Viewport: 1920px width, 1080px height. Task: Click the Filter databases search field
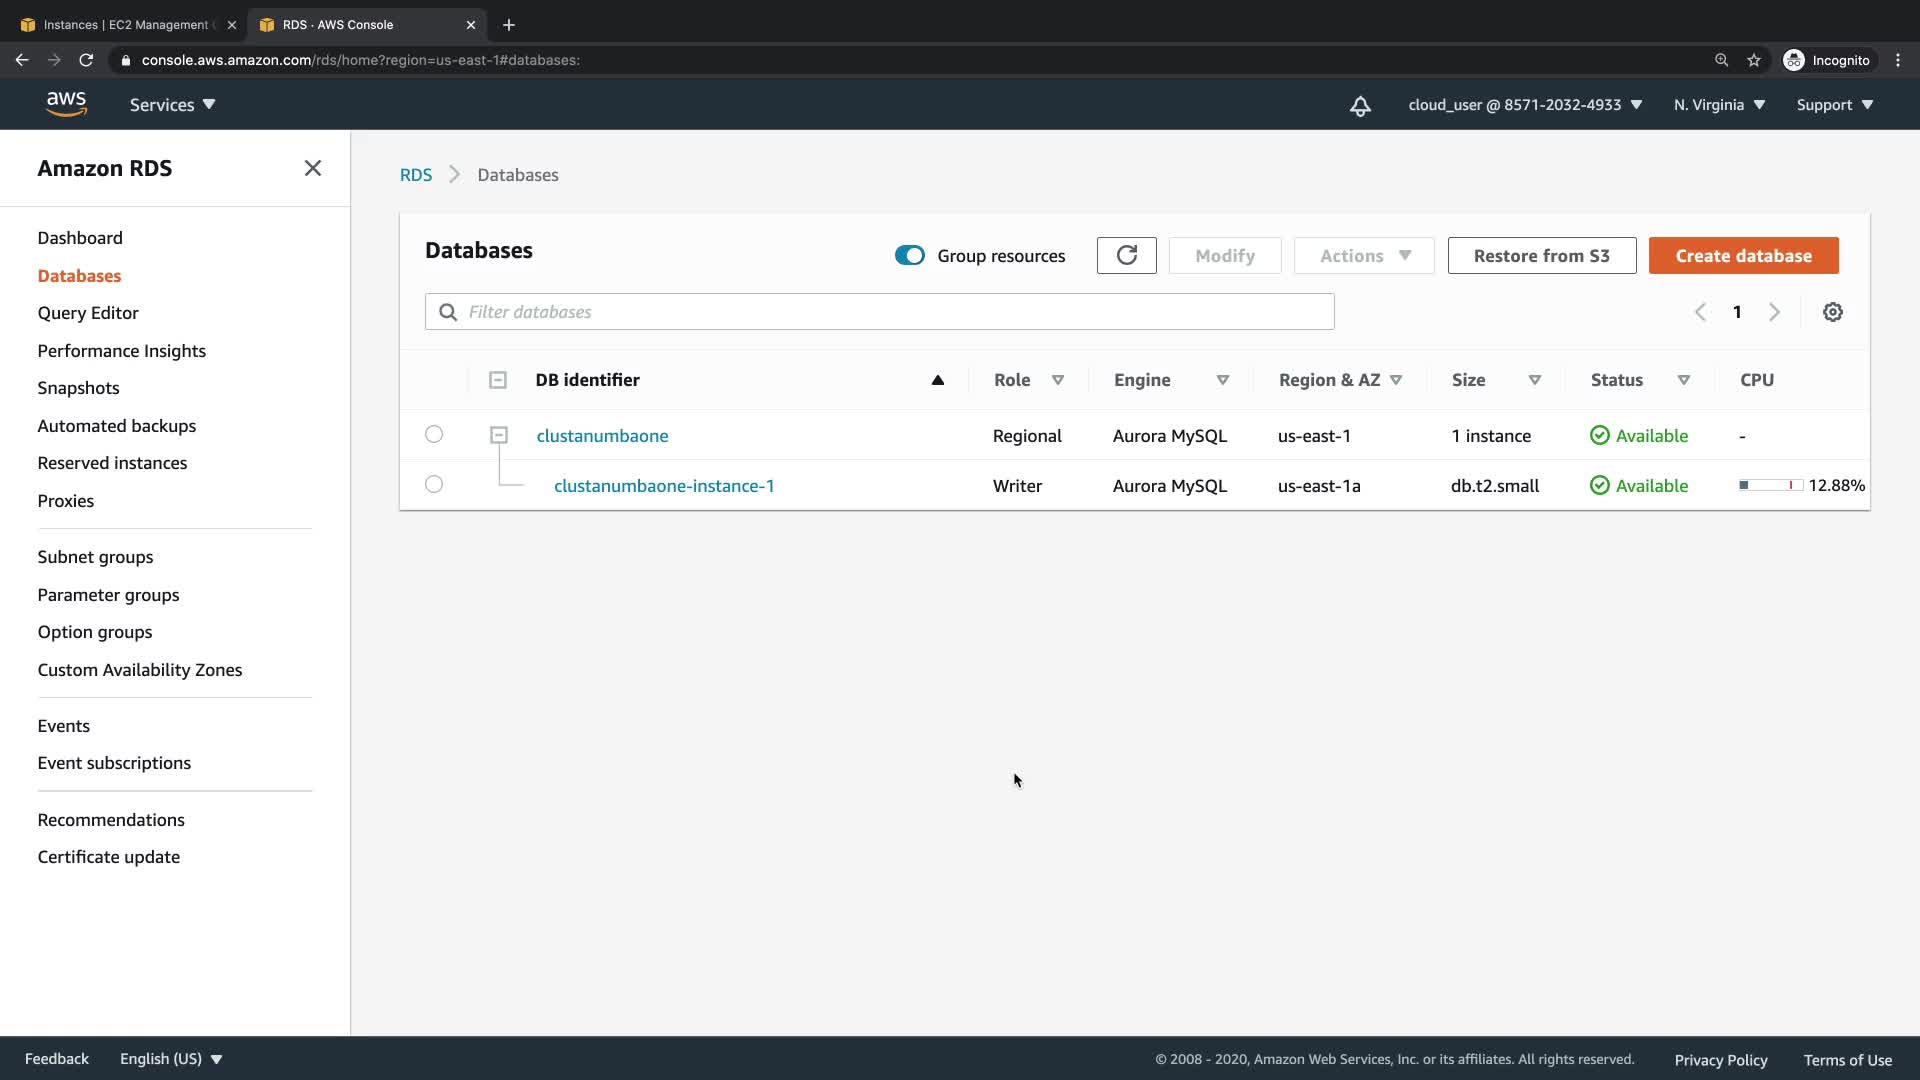point(880,312)
